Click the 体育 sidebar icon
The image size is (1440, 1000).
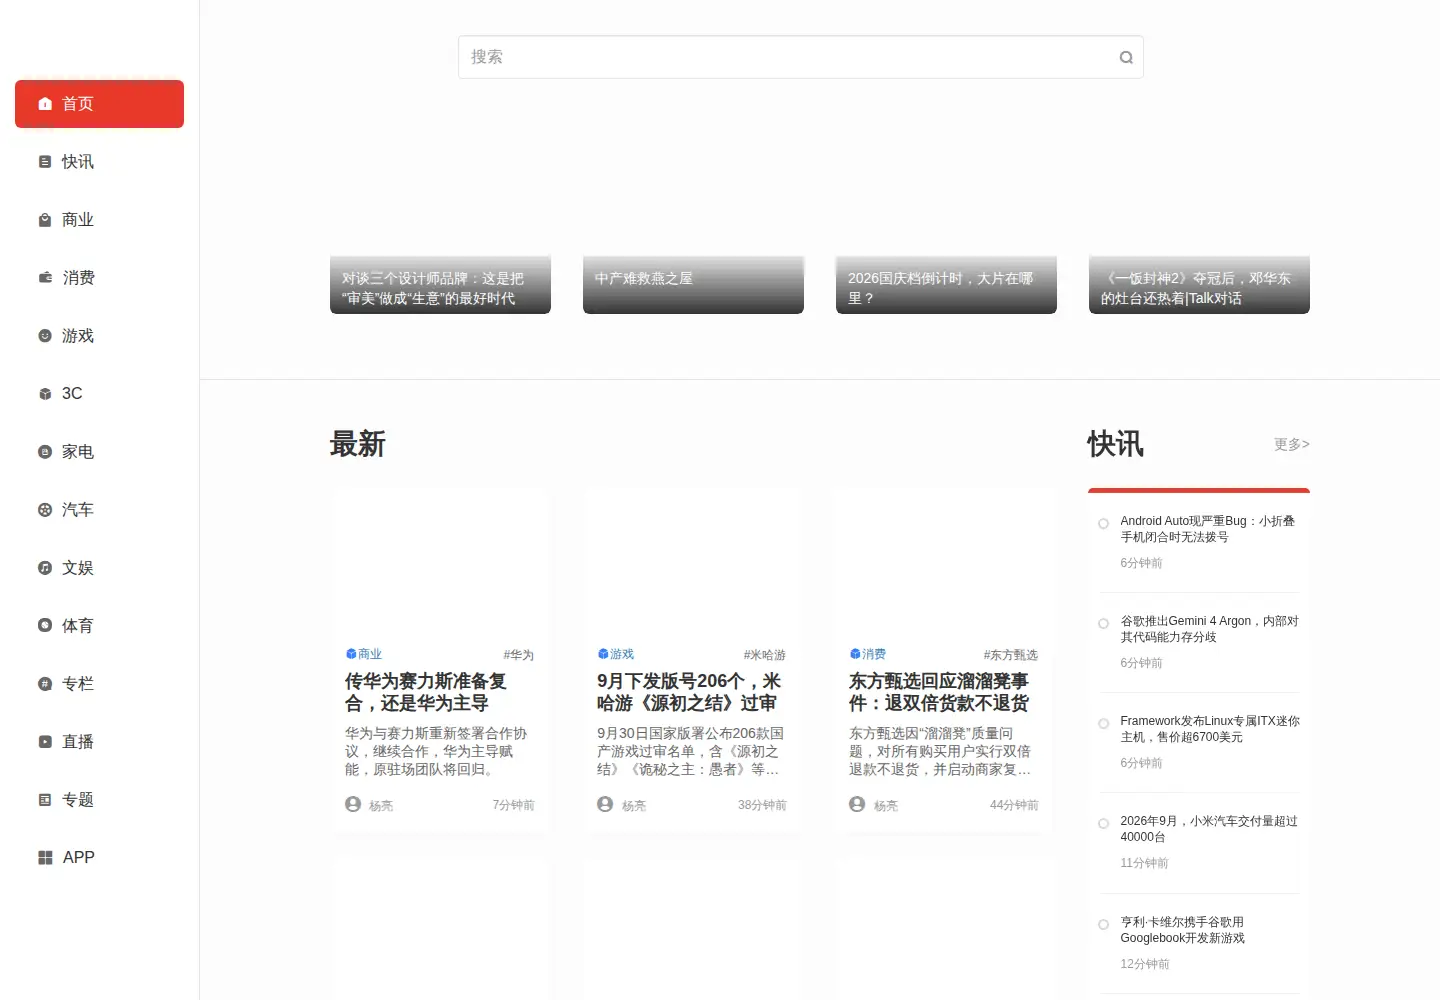tap(45, 626)
